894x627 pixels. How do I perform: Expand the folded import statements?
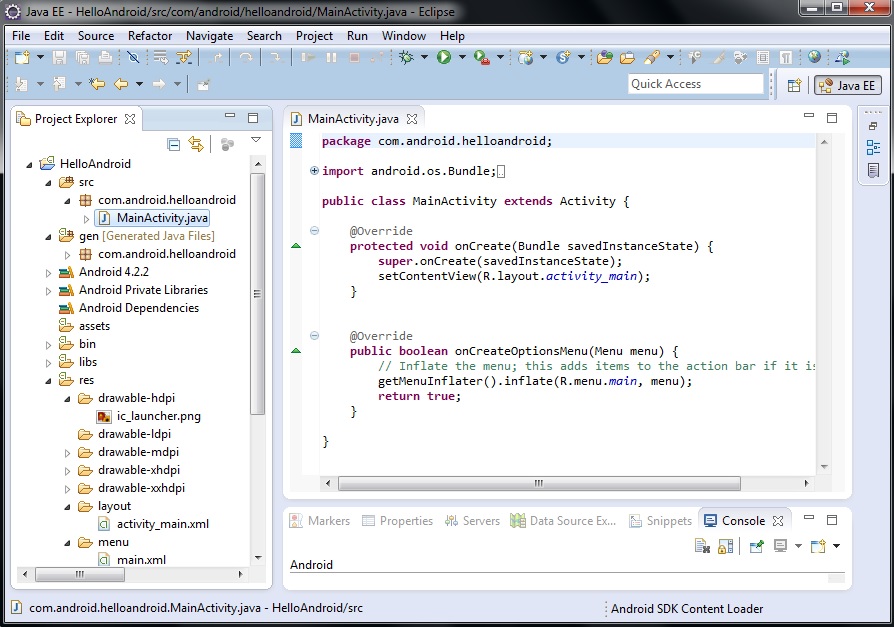(x=314, y=170)
